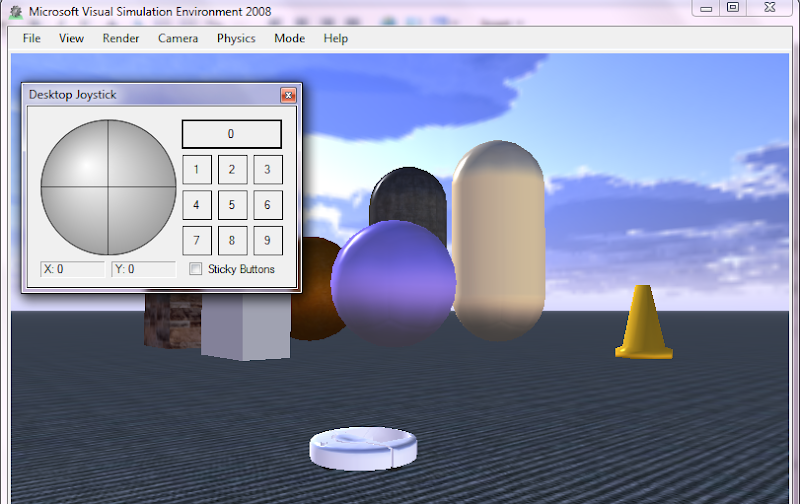Open the Camera menu
800x504 pixels.
pyautogui.click(x=178, y=38)
